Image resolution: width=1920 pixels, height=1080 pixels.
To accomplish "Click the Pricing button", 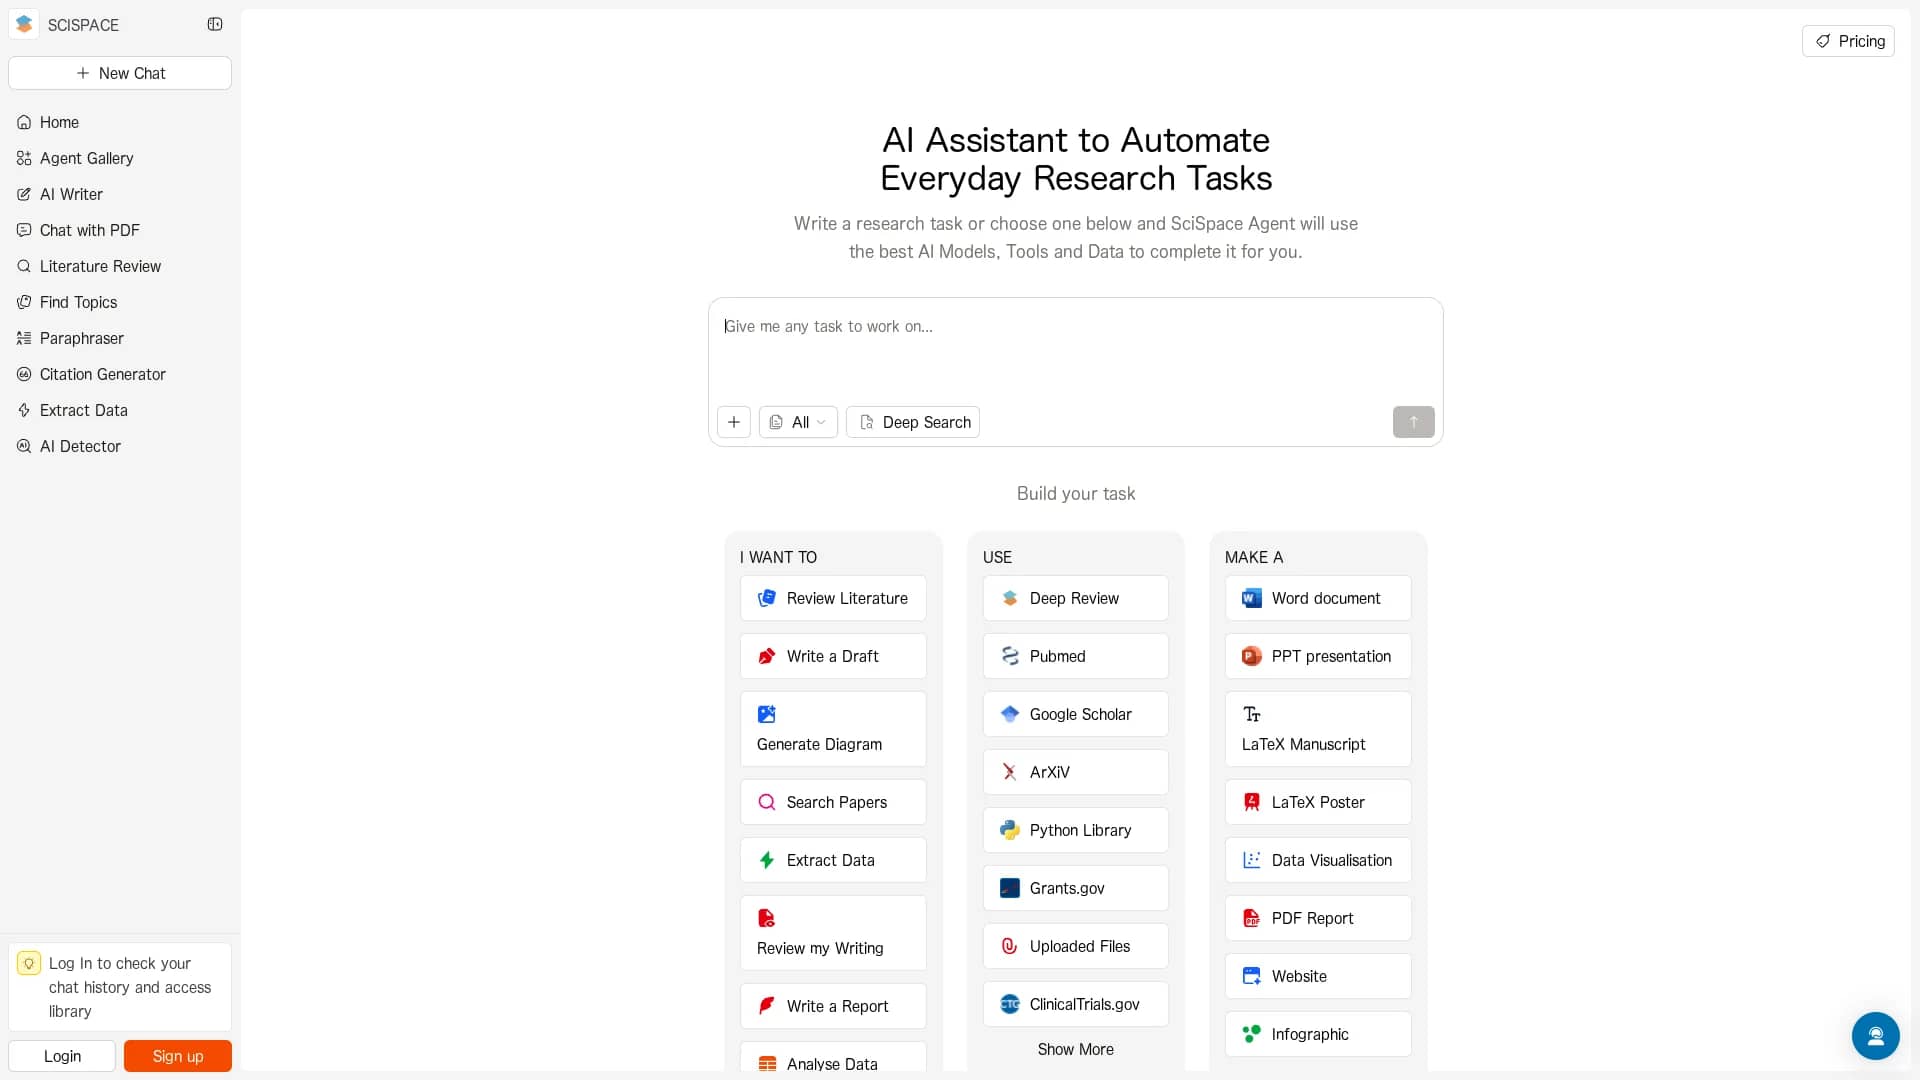I will [x=1848, y=41].
